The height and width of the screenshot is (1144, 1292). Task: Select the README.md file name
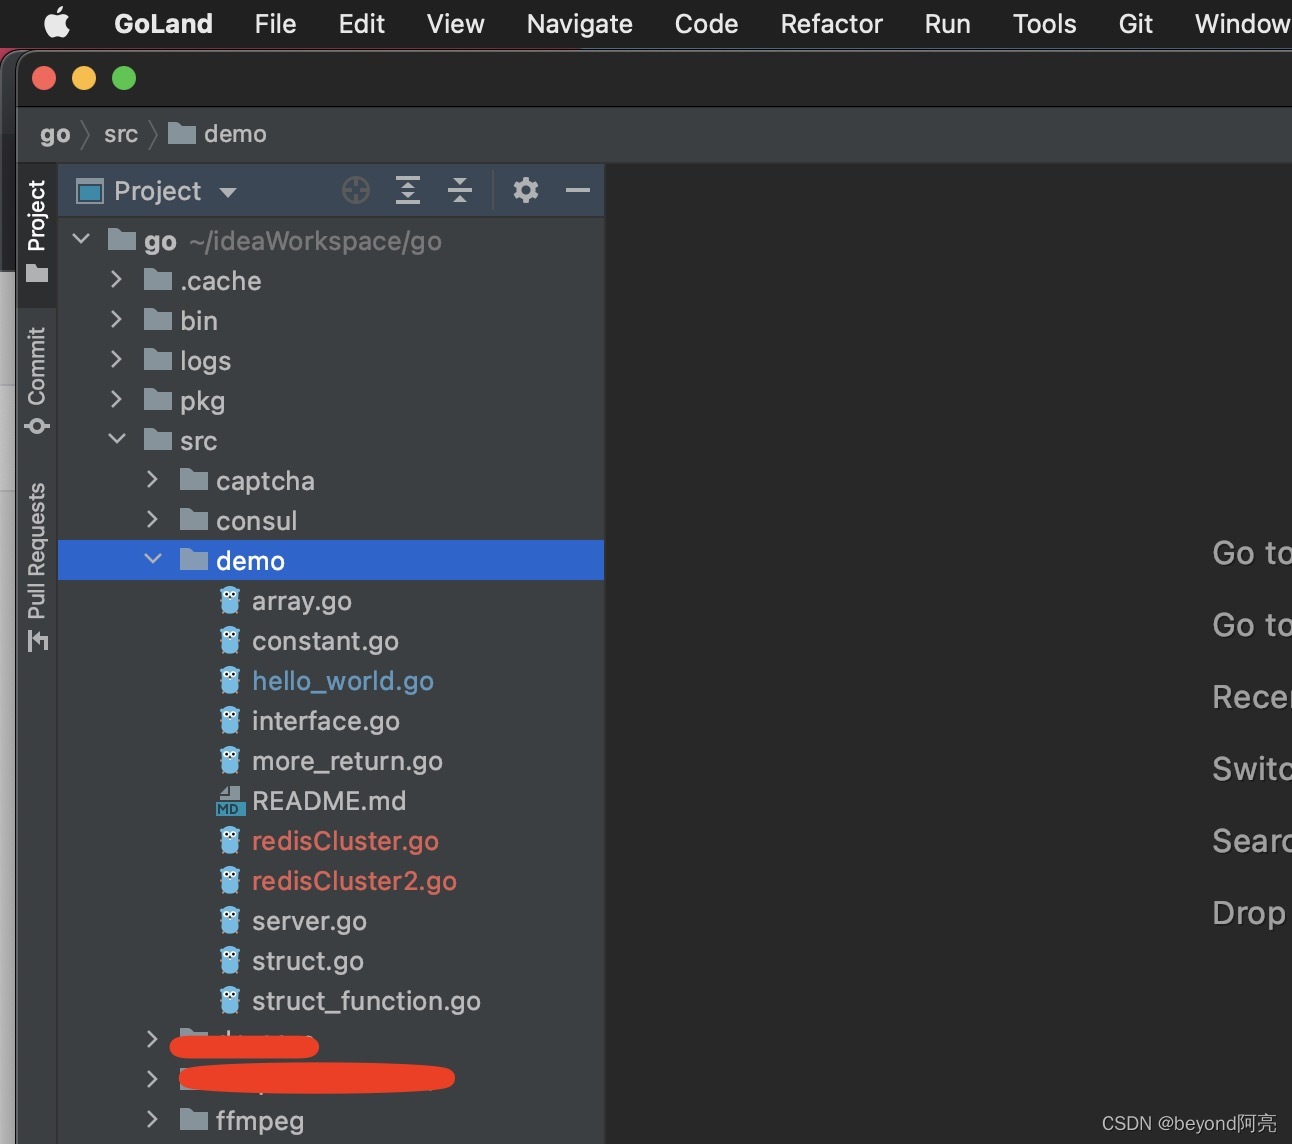coord(329,801)
